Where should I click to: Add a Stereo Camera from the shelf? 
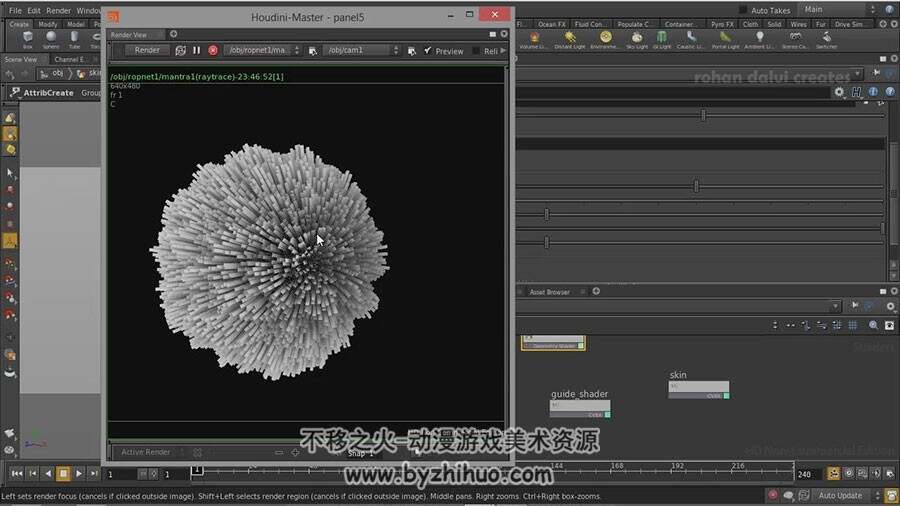pyautogui.click(x=795, y=40)
